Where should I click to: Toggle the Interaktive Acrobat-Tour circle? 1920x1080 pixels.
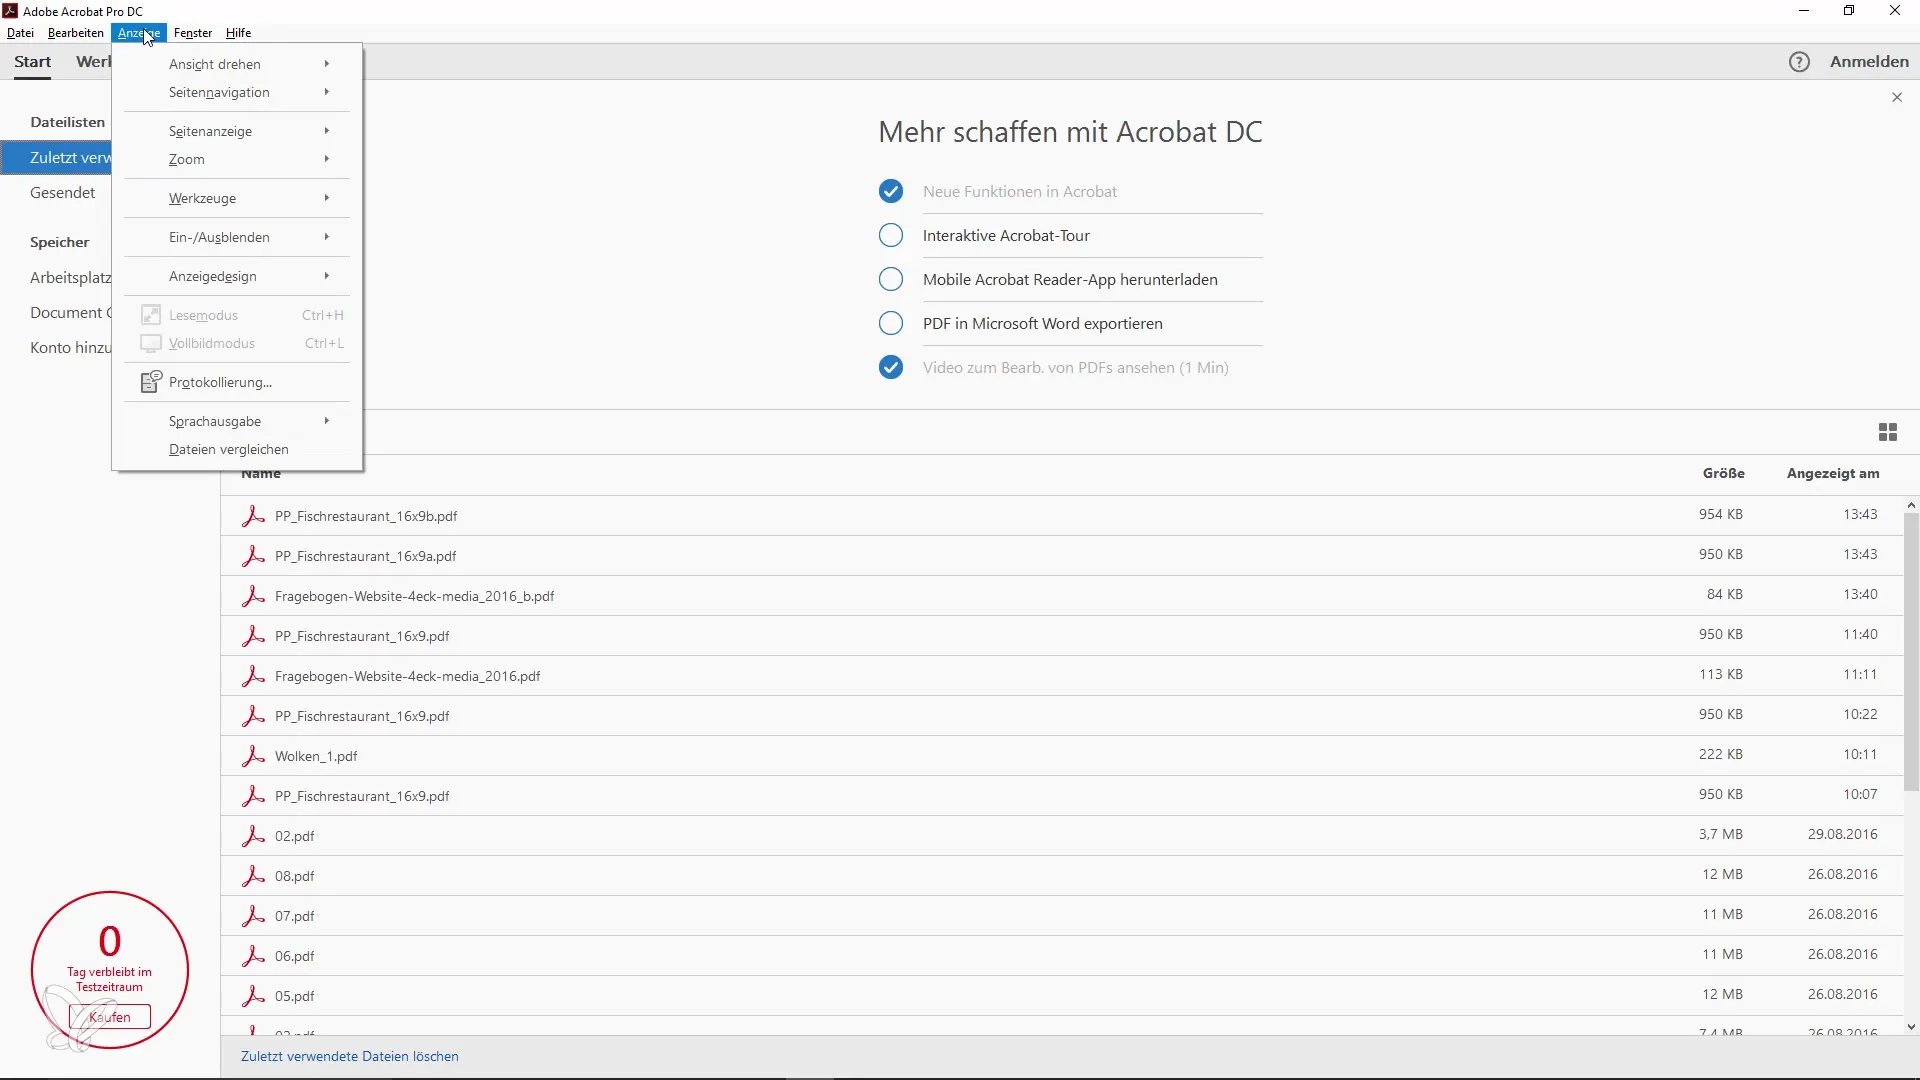[x=890, y=235]
